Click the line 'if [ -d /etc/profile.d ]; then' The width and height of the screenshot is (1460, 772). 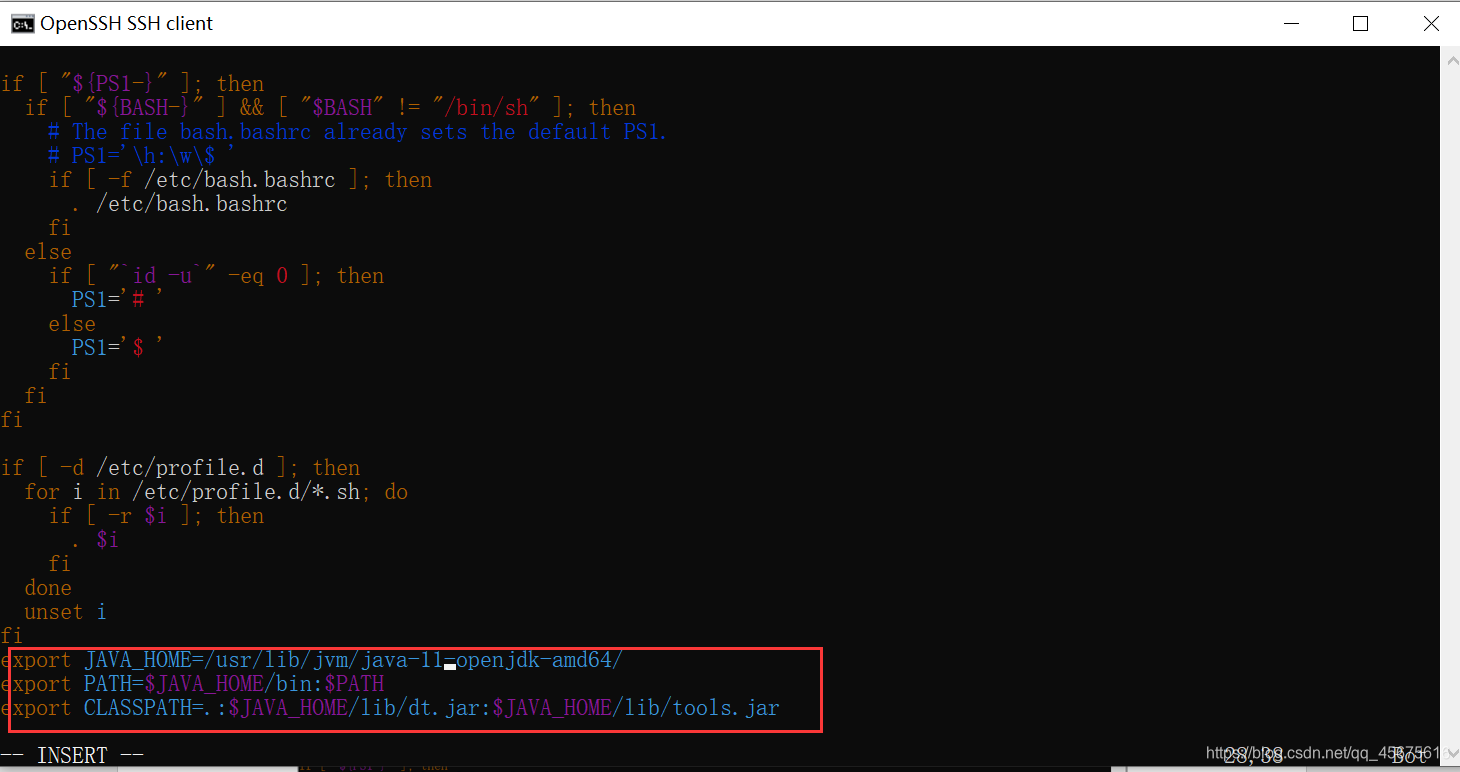click(180, 468)
